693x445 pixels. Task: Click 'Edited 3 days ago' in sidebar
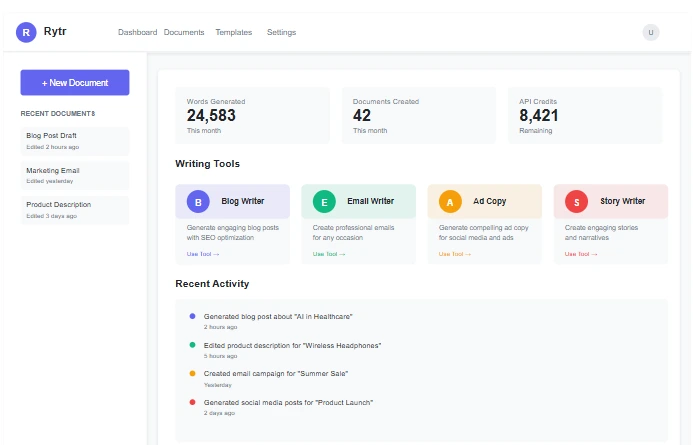[51, 216]
